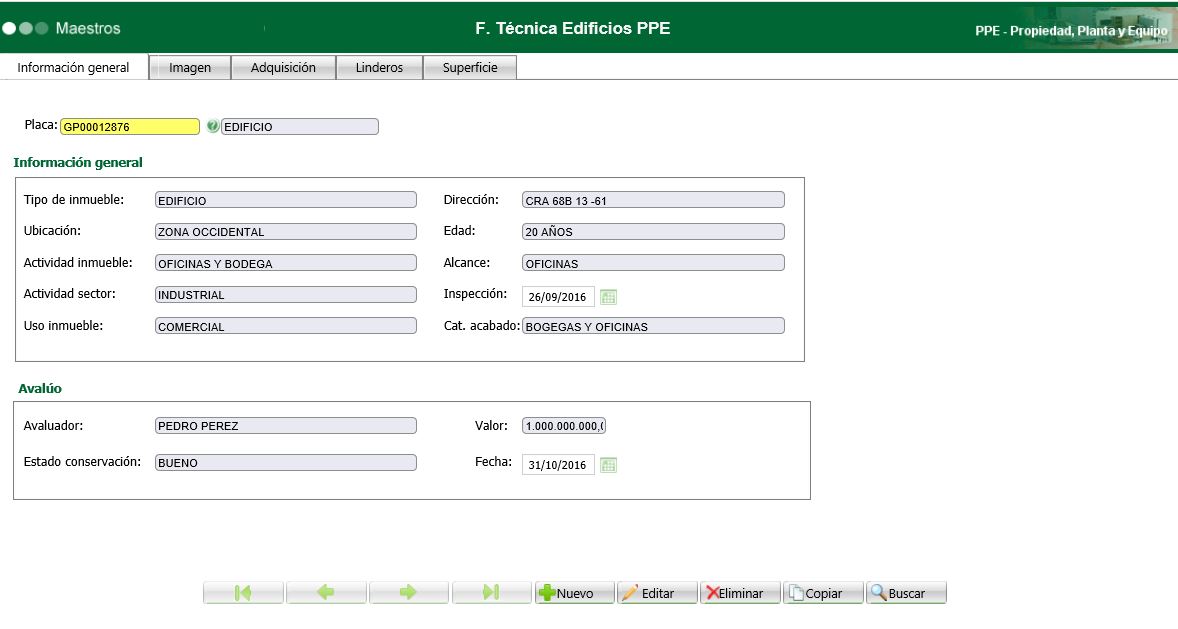The height and width of the screenshot is (629, 1178).
Task: Click the Avaluador field PEDRO PEREZ
Action: click(x=285, y=425)
